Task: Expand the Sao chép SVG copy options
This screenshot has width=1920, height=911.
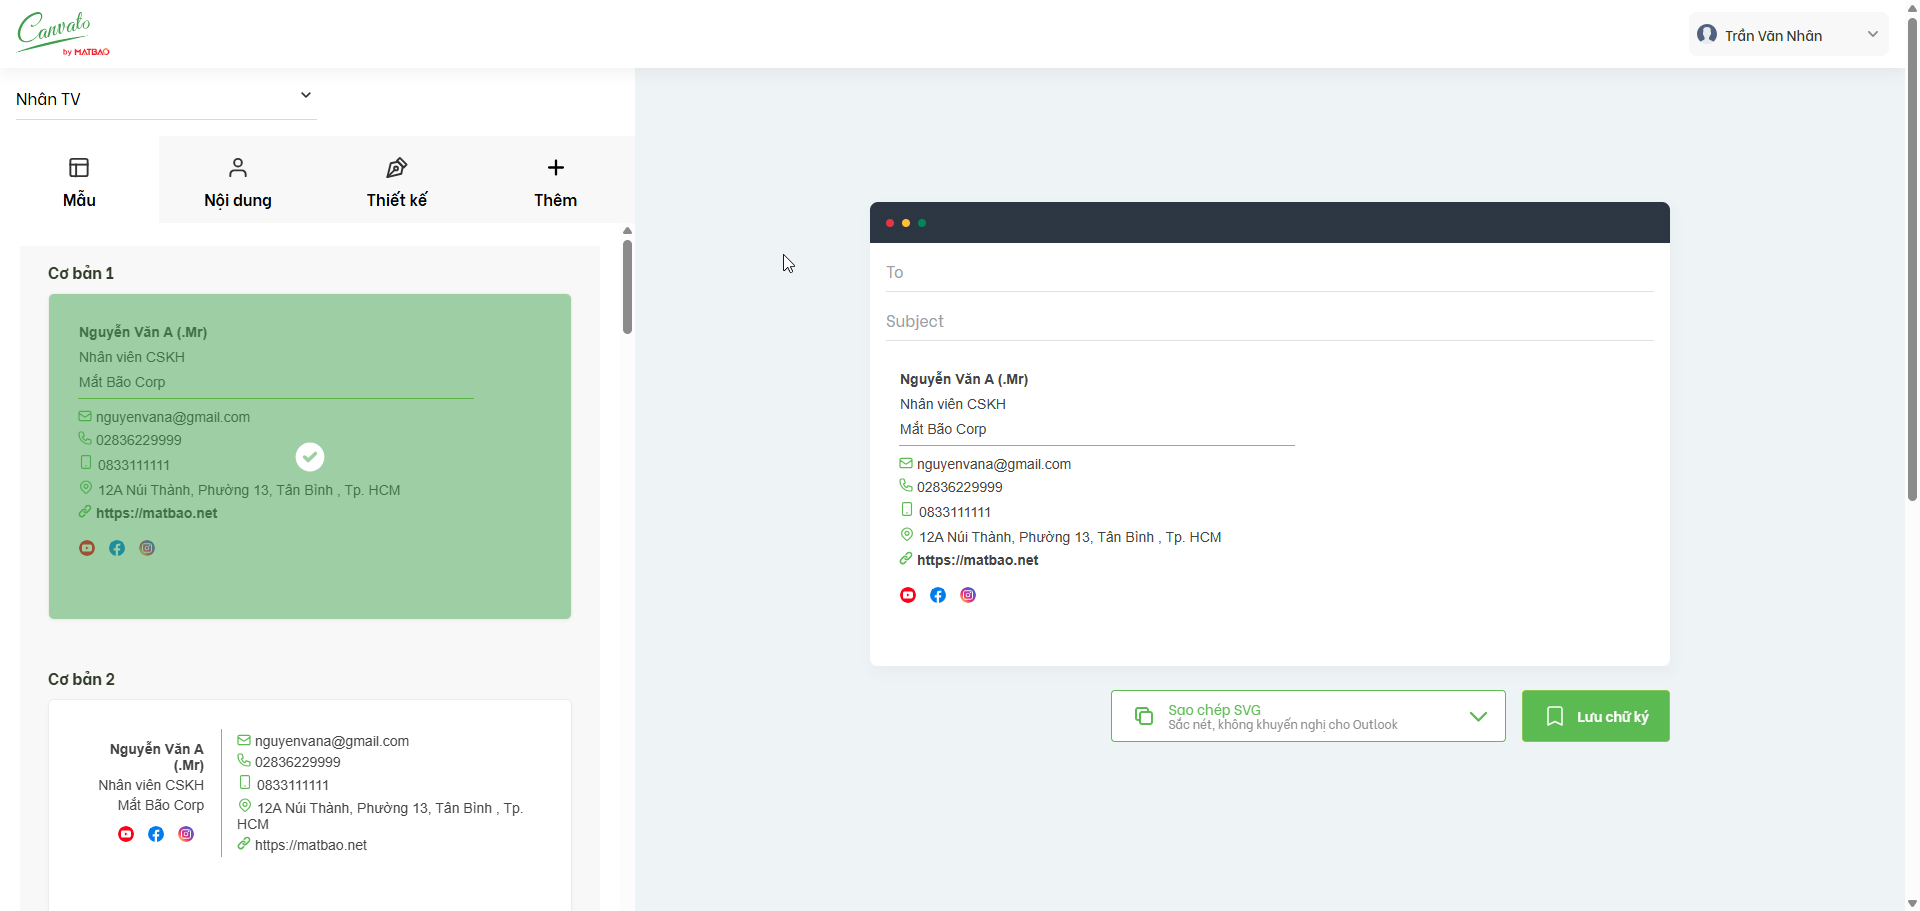Action: pyautogui.click(x=1478, y=716)
